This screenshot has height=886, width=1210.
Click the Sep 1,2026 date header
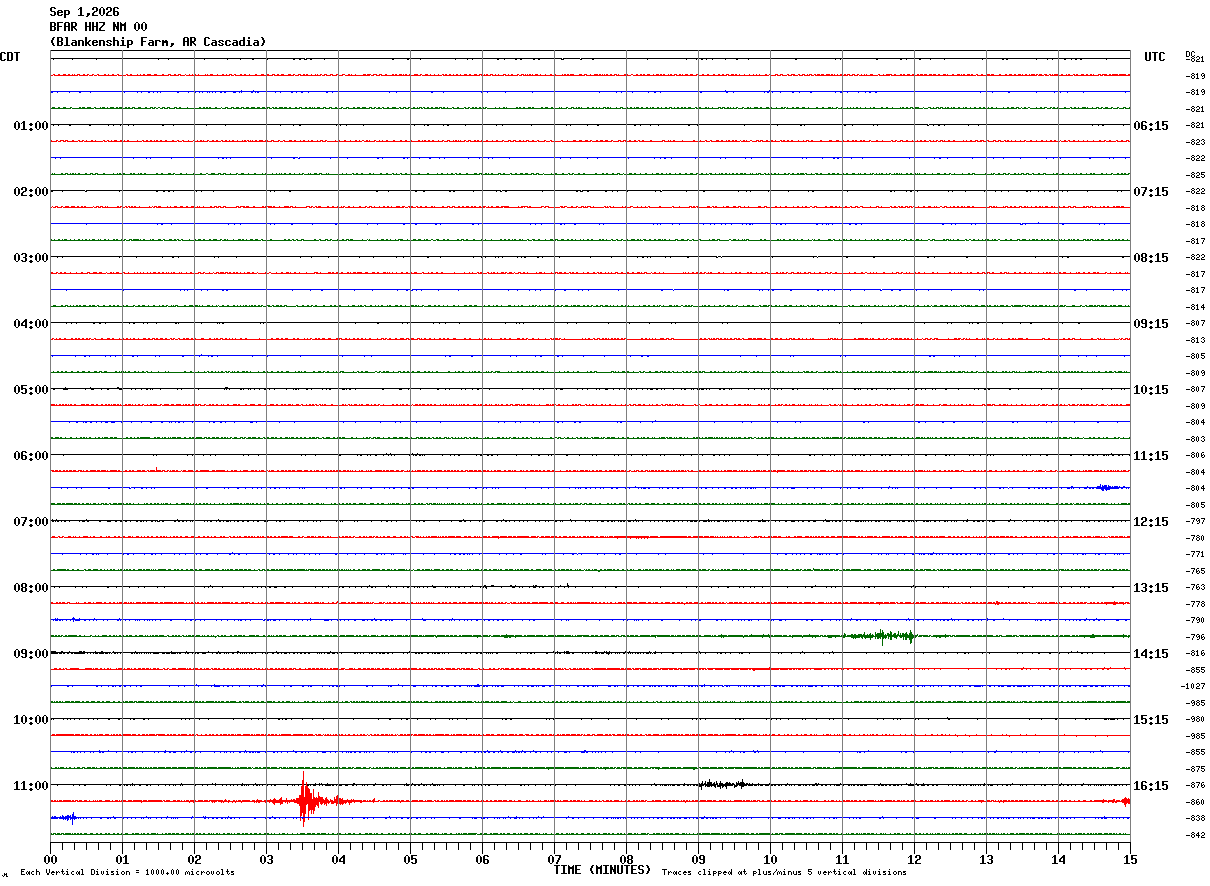coord(84,12)
